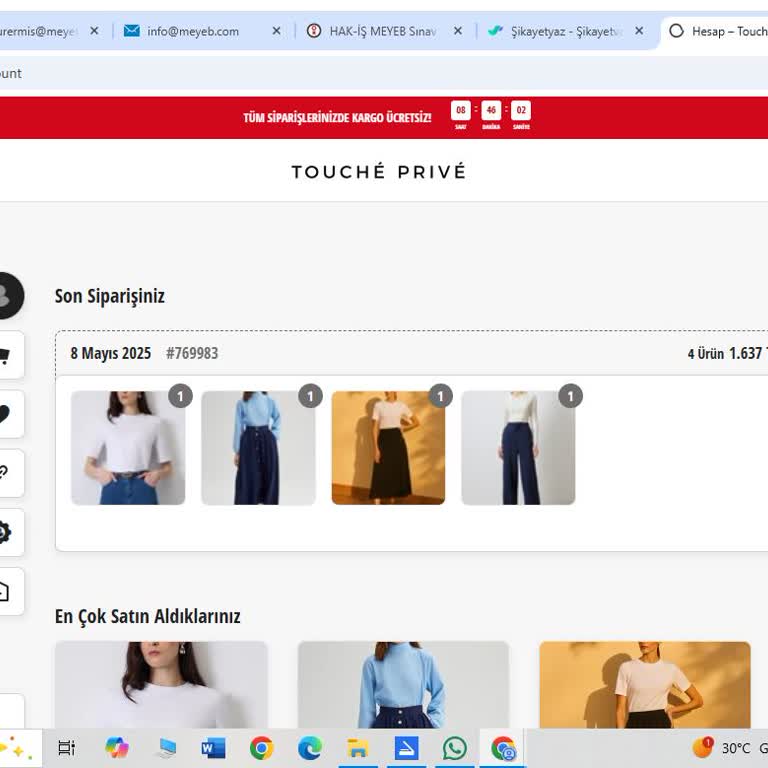Viewport: 768px width, 768px height.
Task: Switch to the Şikayetyaz tab
Action: click(565, 31)
